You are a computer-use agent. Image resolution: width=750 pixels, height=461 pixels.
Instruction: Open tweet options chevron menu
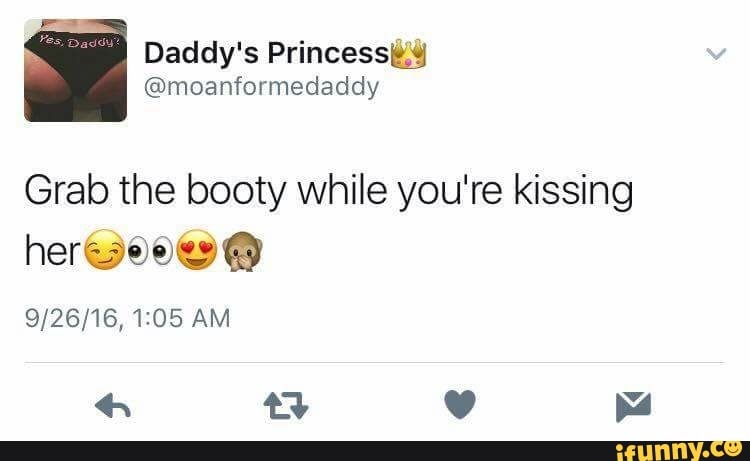click(x=716, y=54)
